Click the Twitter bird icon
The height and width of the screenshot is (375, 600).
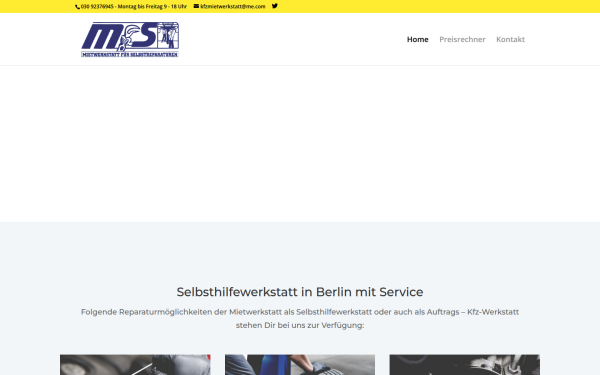coord(275,6)
